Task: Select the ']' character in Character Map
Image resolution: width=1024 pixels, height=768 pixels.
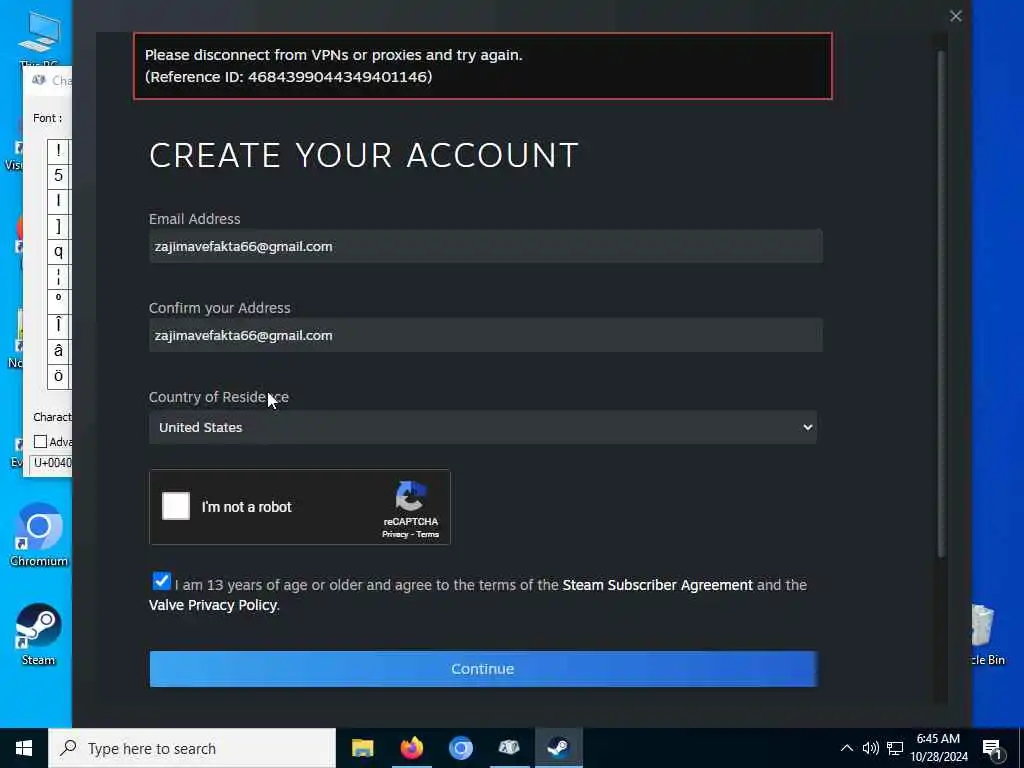Action: 58,226
